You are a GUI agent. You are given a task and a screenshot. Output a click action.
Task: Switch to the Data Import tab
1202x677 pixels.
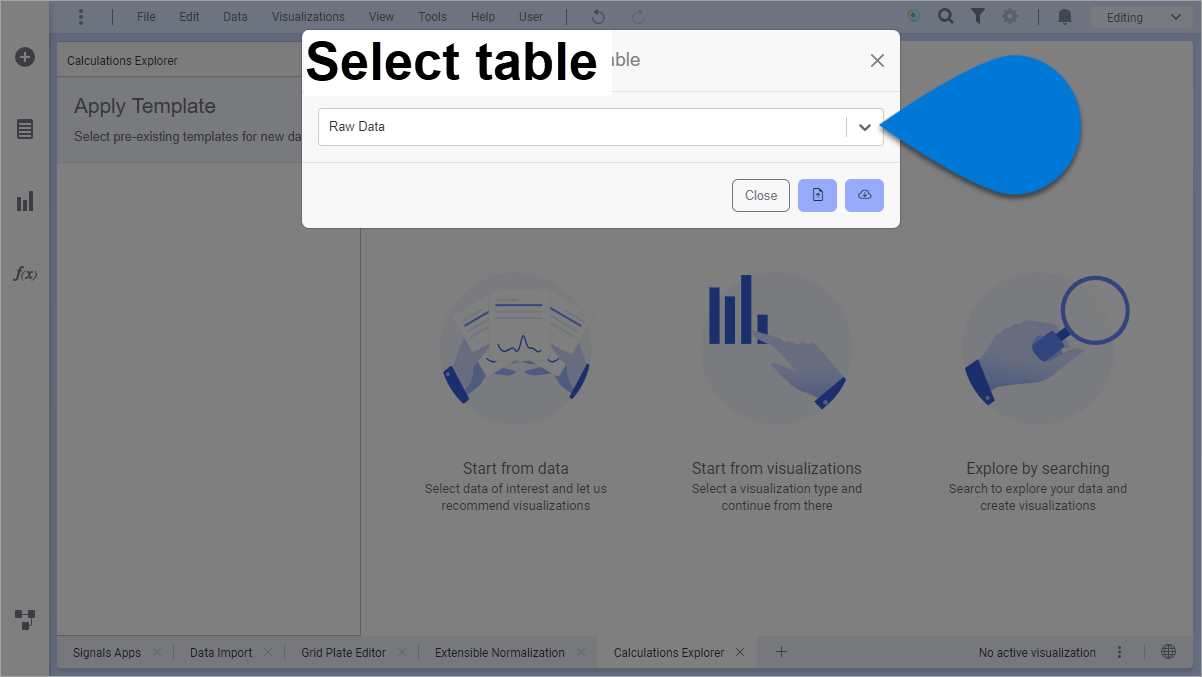[x=221, y=652]
